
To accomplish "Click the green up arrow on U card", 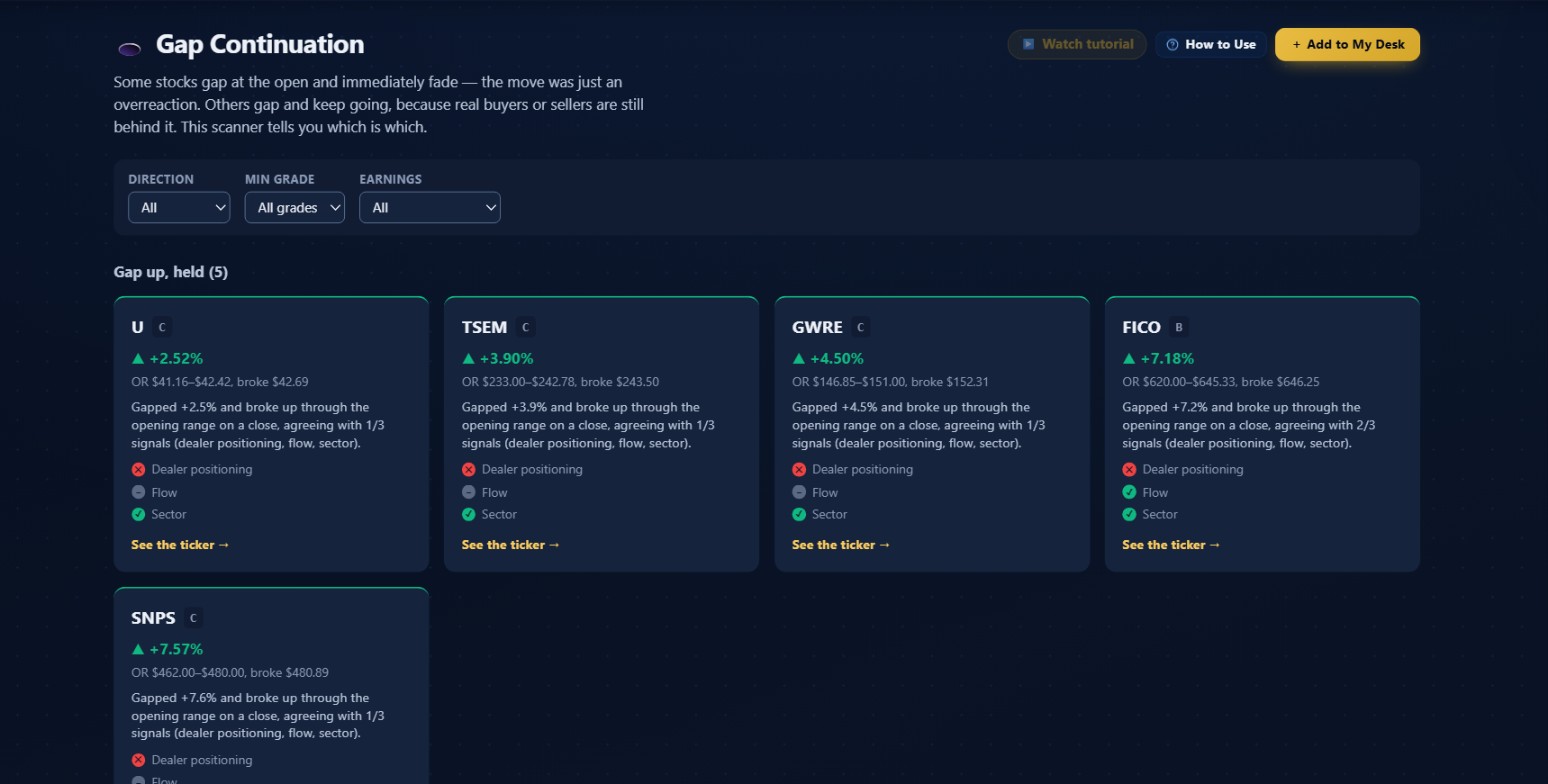I will point(138,358).
